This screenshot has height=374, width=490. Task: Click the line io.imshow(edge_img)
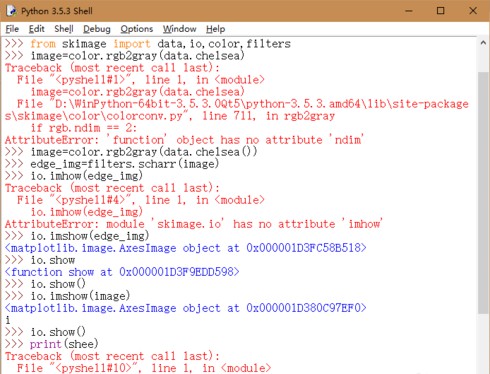pos(77,236)
